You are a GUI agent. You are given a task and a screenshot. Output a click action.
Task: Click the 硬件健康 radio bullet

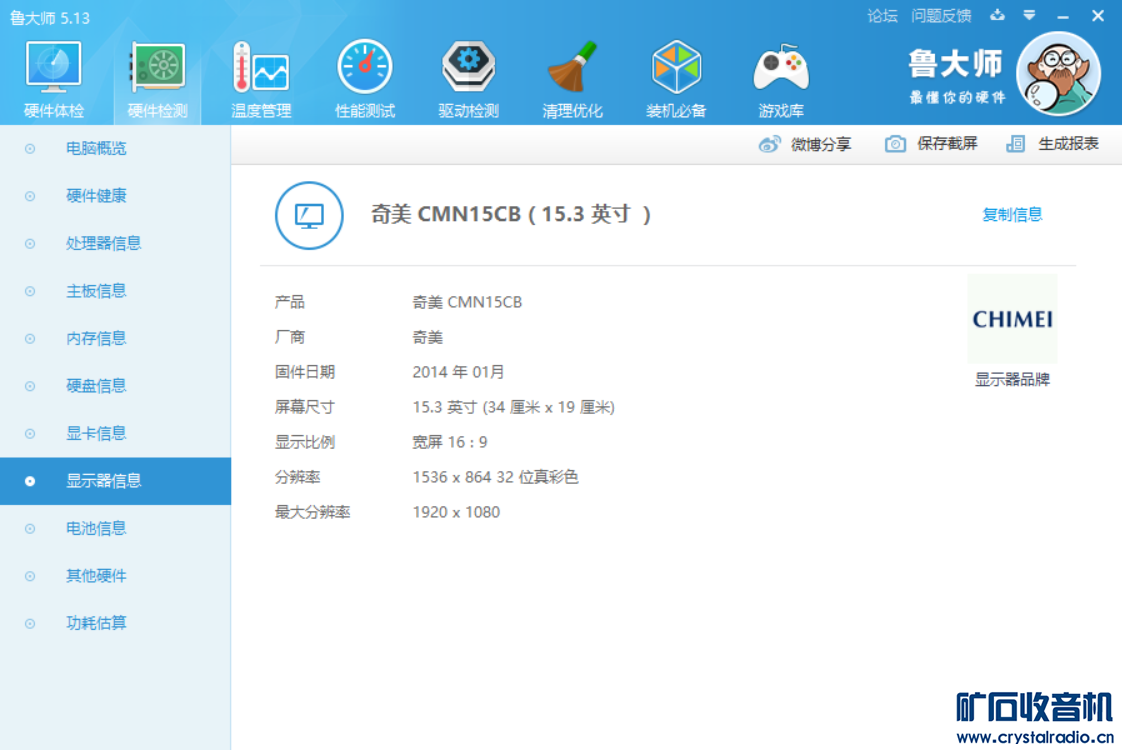(30, 196)
